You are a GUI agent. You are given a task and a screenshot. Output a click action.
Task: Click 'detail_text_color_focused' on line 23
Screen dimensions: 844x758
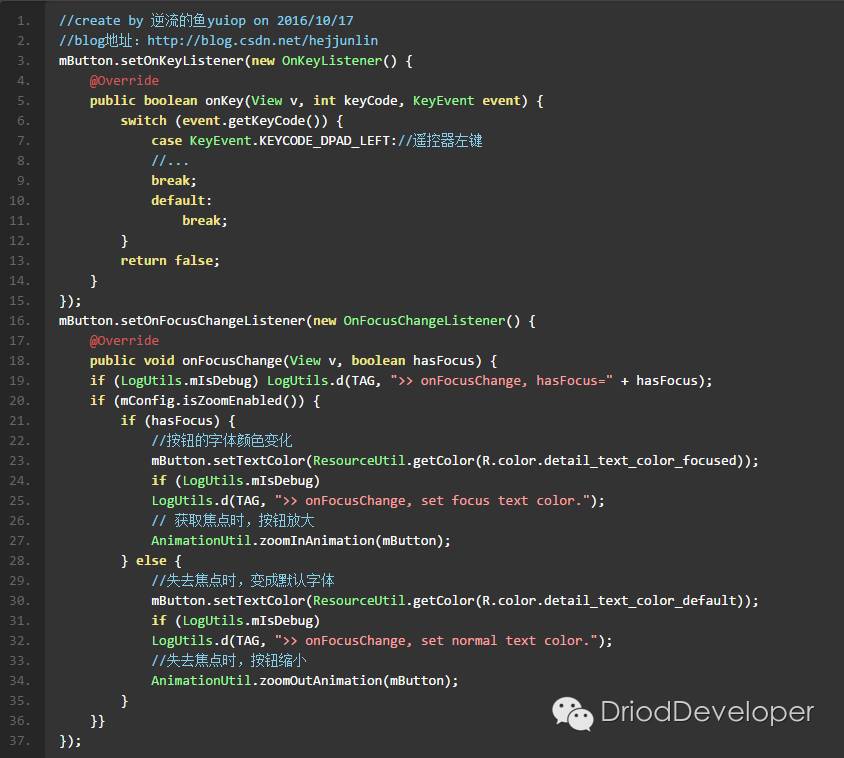640,461
